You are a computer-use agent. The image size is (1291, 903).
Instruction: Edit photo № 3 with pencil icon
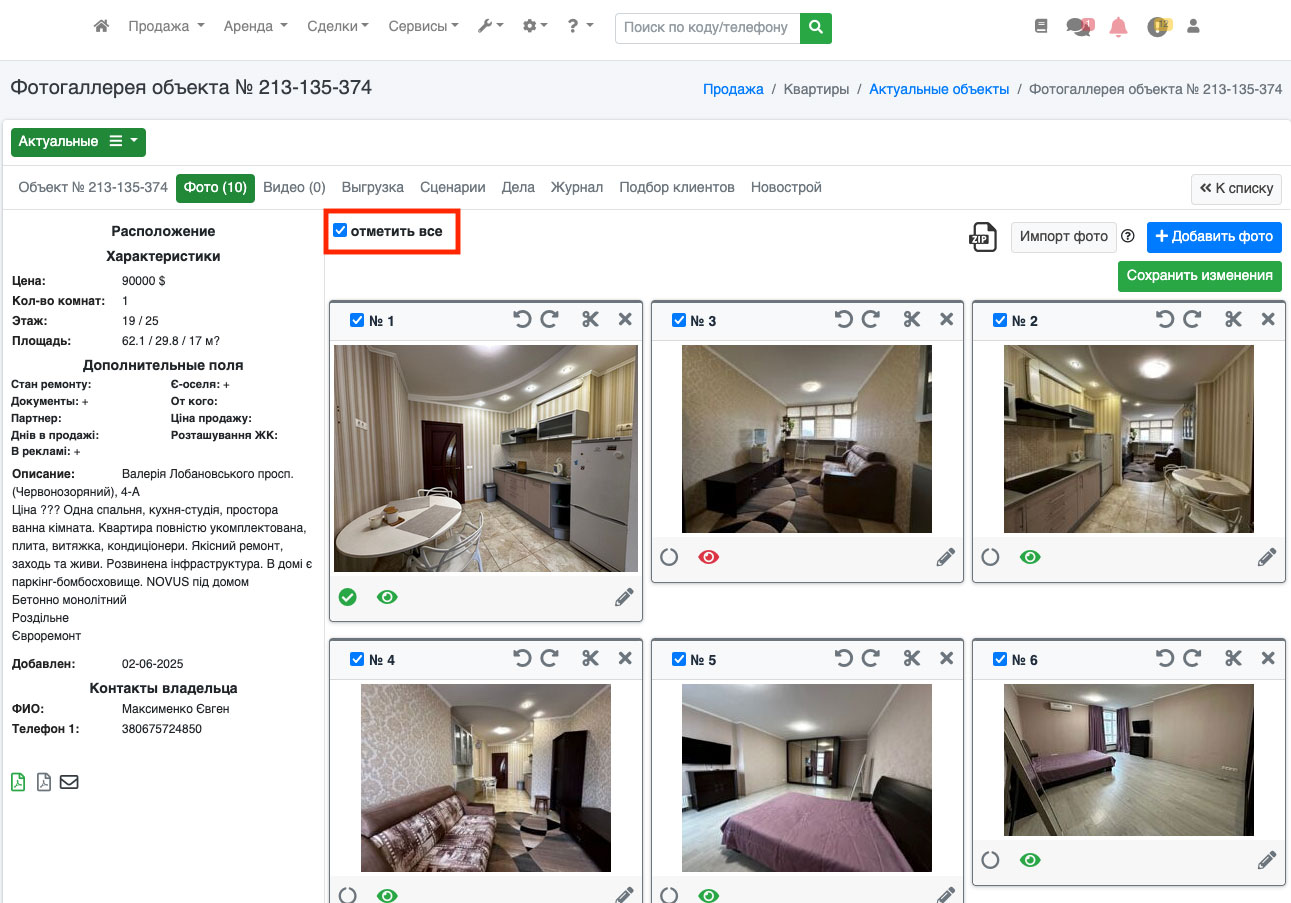(x=945, y=558)
